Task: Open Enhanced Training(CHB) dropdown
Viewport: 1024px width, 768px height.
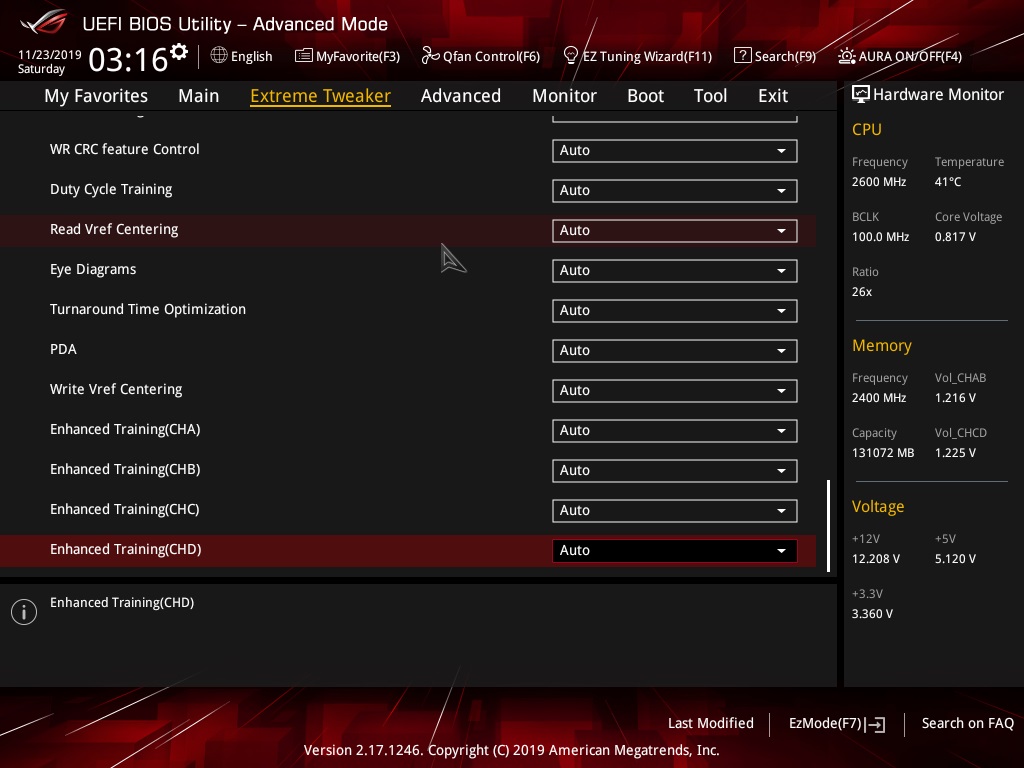Action: point(675,470)
